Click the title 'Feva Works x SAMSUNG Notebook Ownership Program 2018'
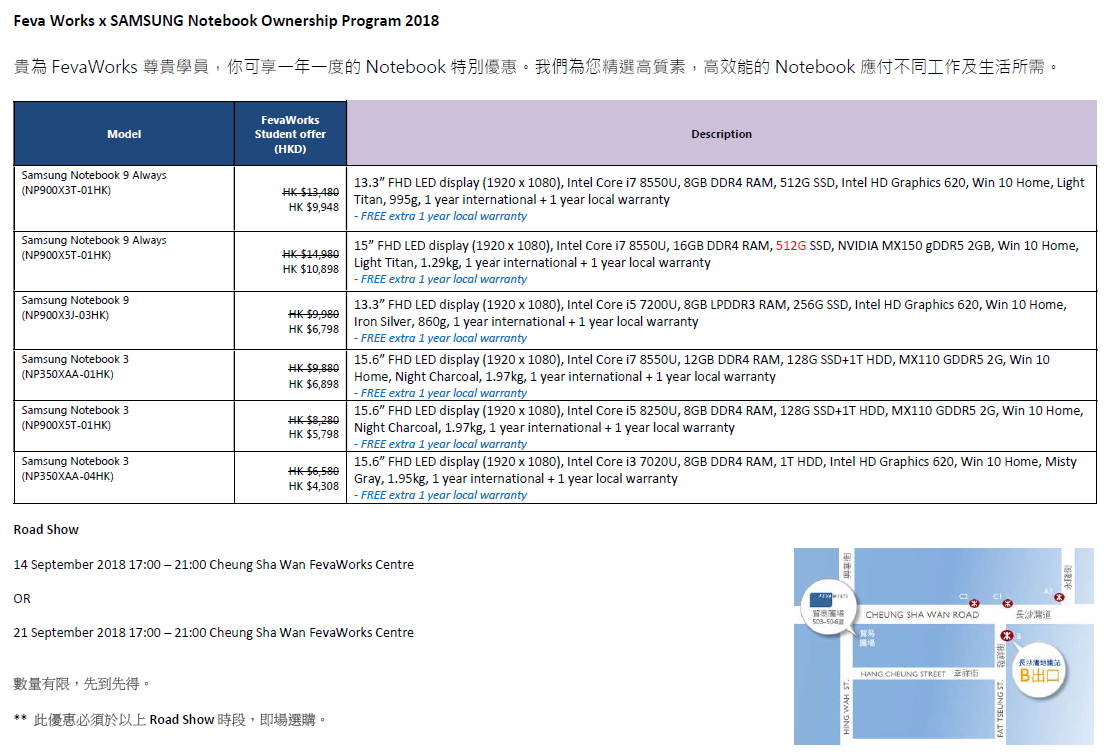Screen dimensions: 1111x753 pos(226,21)
